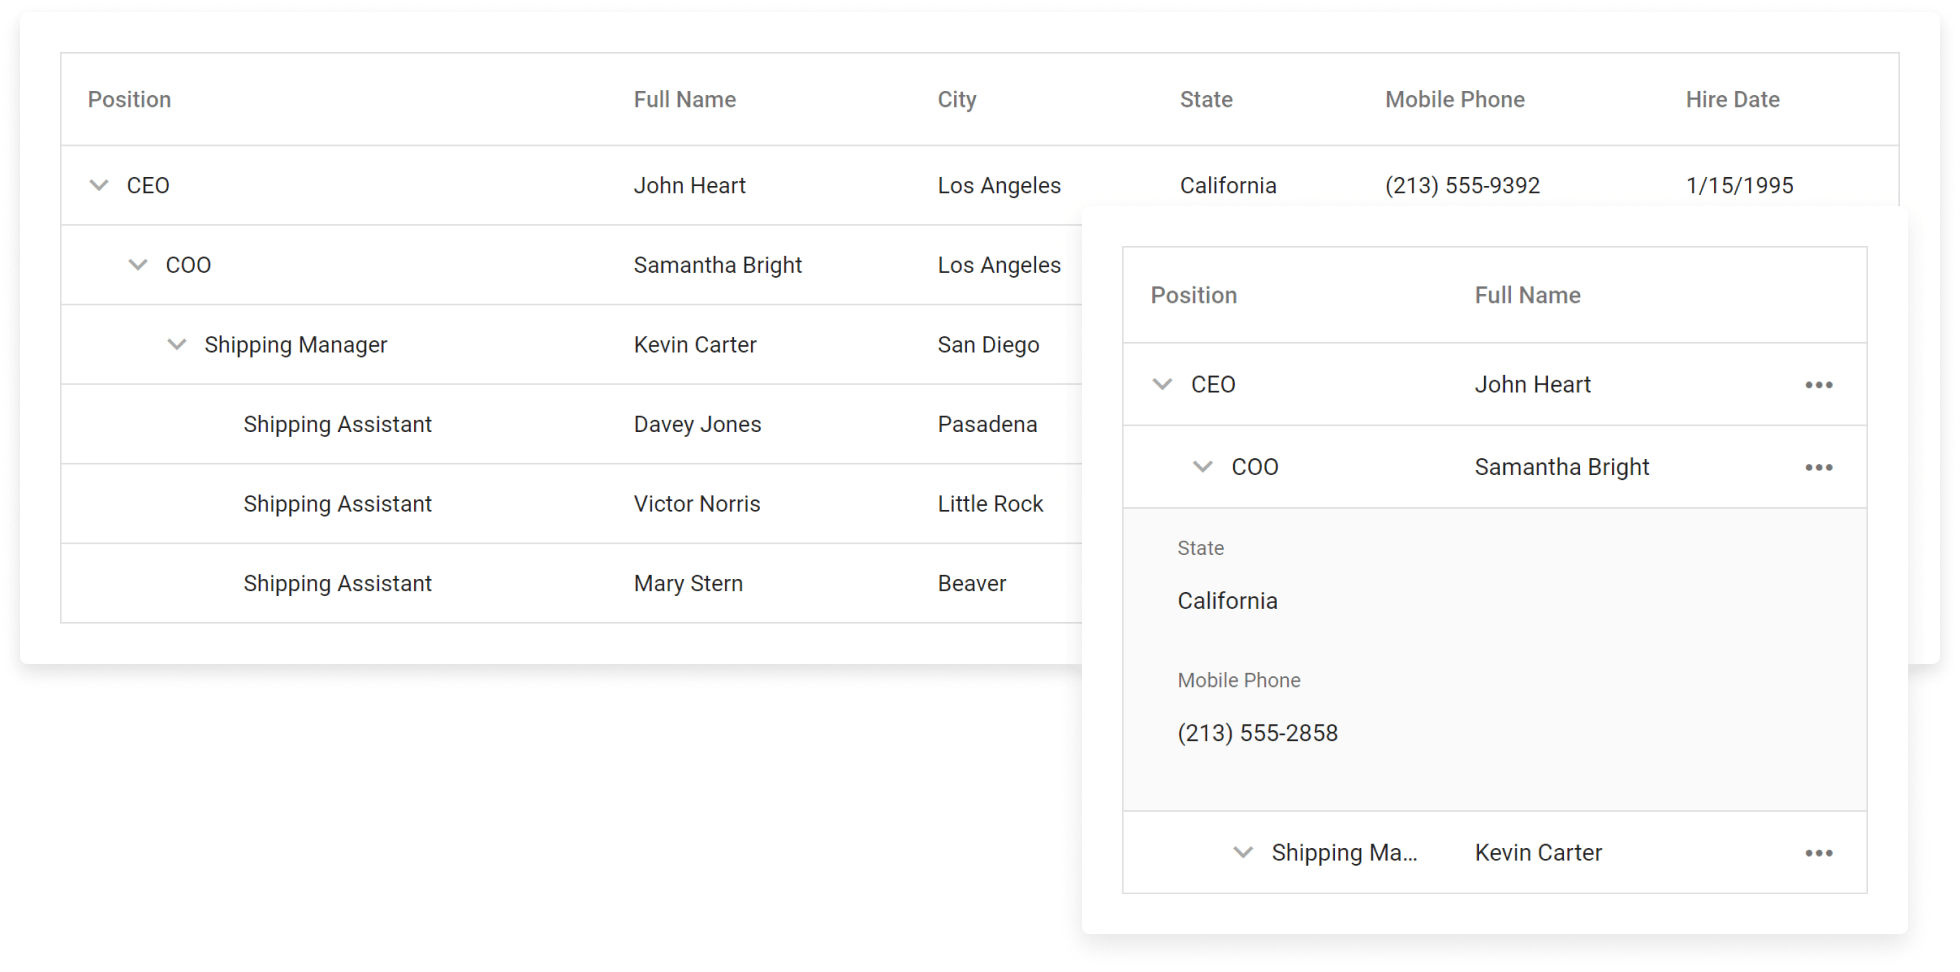Sort by the Mobile Phone column header

pyautogui.click(x=1454, y=100)
